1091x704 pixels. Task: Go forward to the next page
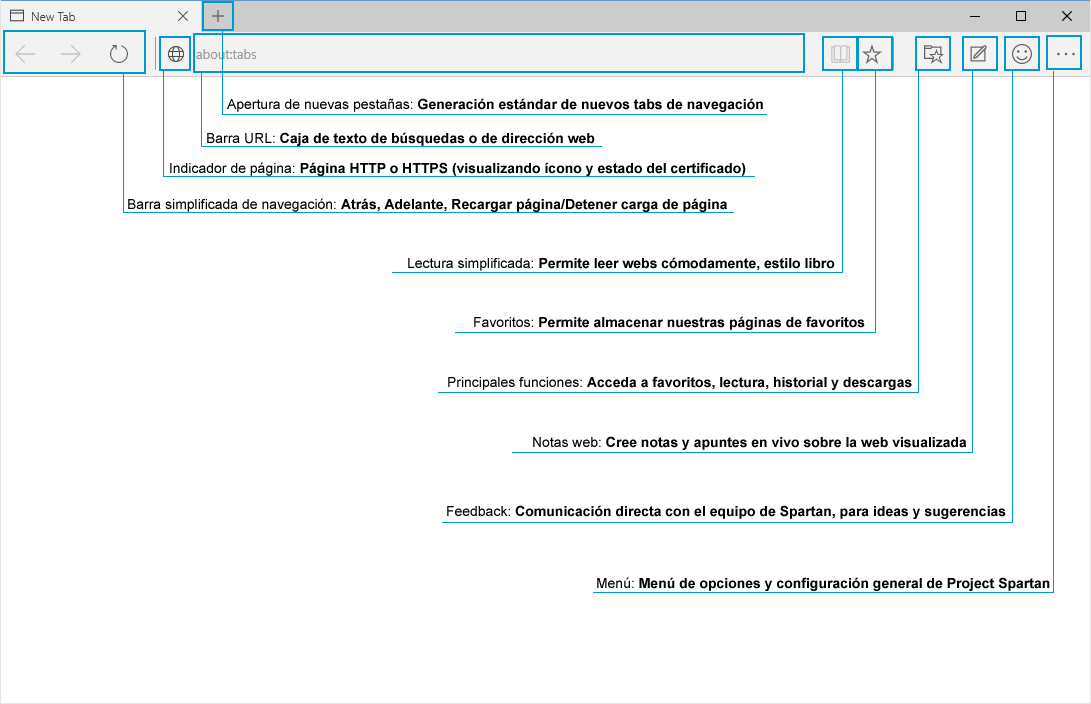(71, 54)
